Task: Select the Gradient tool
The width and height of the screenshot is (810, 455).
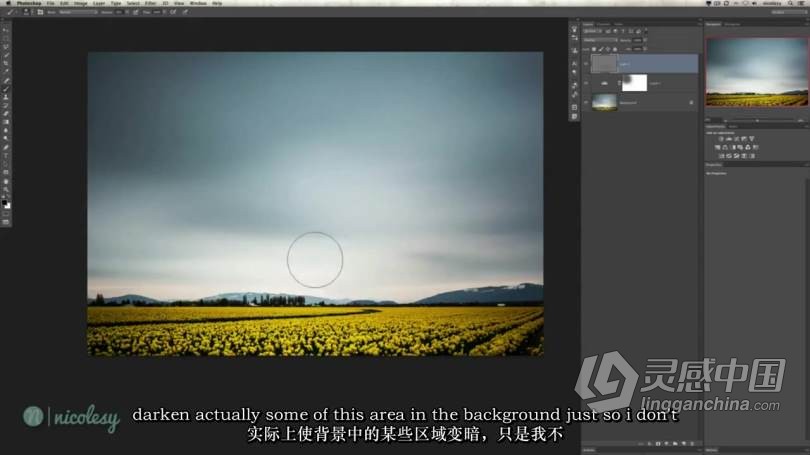Action: (6, 122)
